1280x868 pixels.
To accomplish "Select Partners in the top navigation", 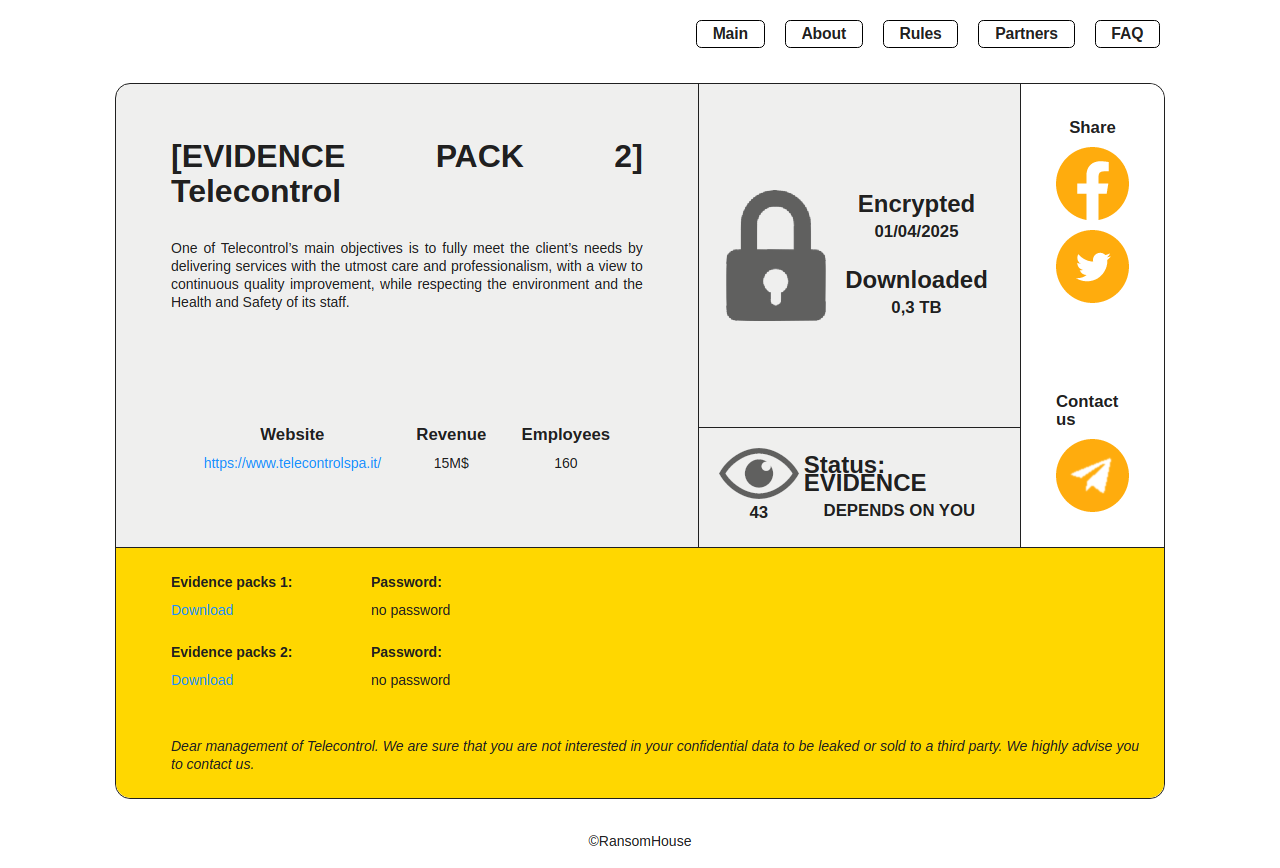I will [x=1026, y=34].
